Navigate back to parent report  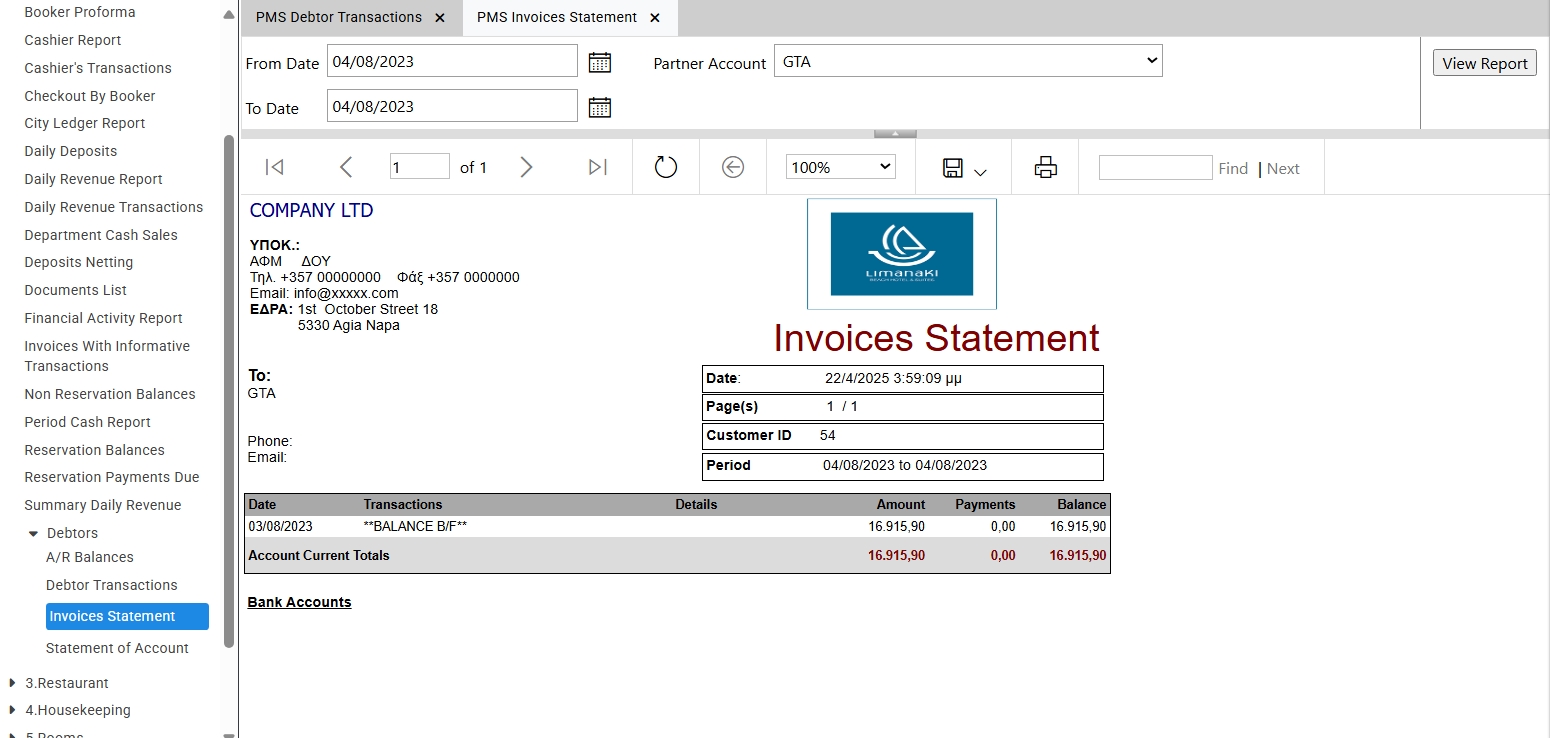coord(733,167)
